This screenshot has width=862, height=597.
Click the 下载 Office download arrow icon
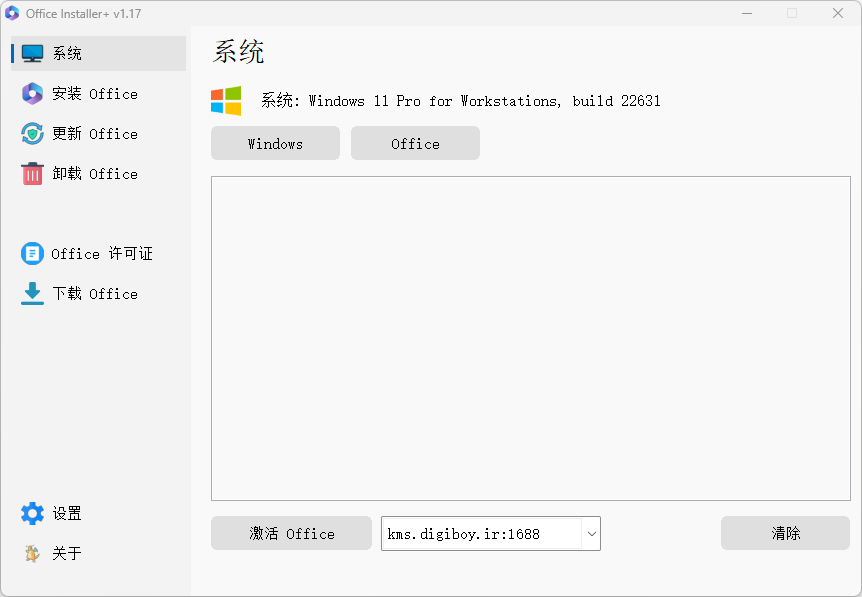pyautogui.click(x=31, y=293)
